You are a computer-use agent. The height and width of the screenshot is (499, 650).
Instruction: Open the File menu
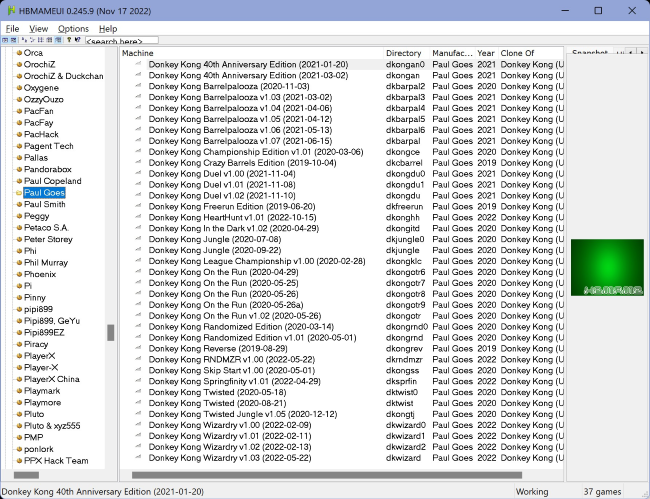coord(12,29)
